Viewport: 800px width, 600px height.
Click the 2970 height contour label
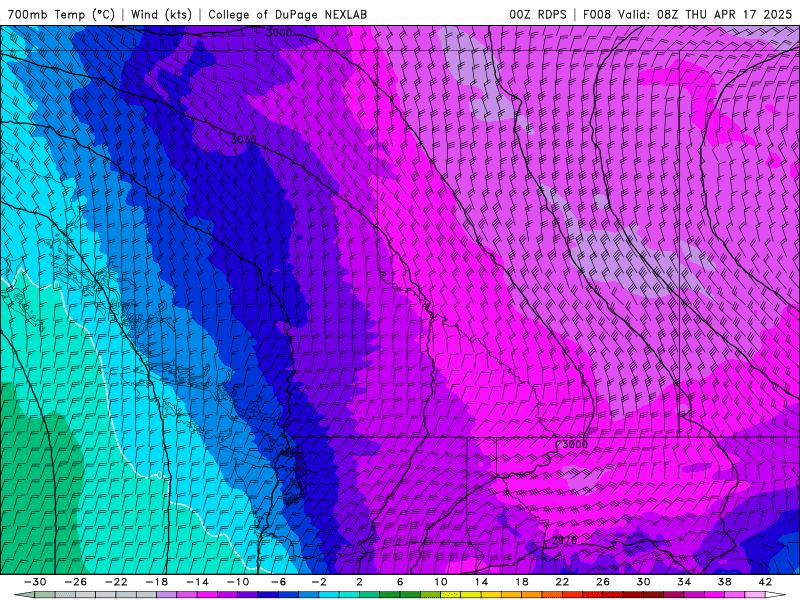pyautogui.click(x=564, y=540)
